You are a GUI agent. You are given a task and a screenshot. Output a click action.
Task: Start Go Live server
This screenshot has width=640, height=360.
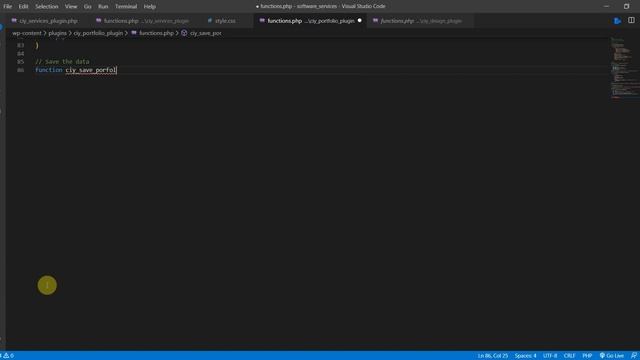611,356
